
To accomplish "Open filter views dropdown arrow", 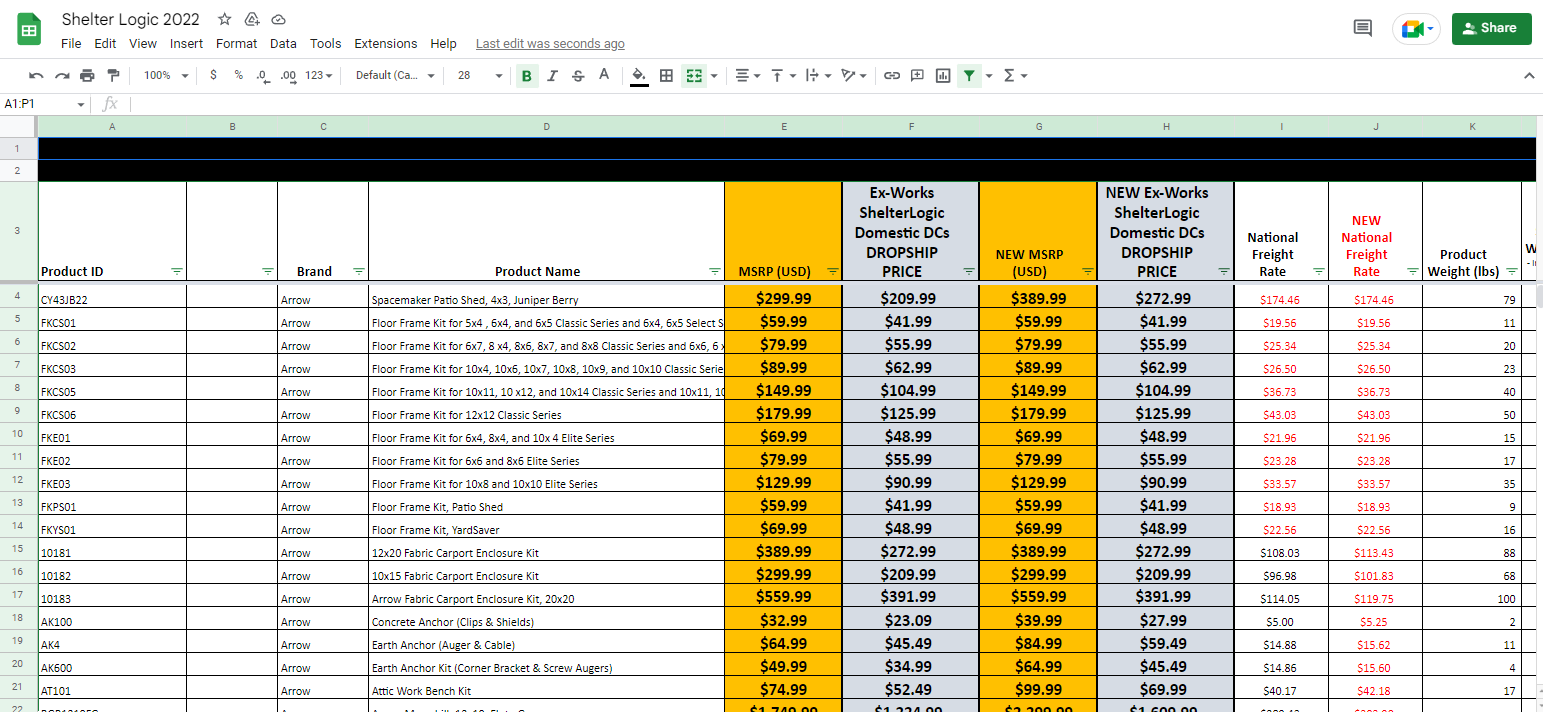I will click(989, 75).
